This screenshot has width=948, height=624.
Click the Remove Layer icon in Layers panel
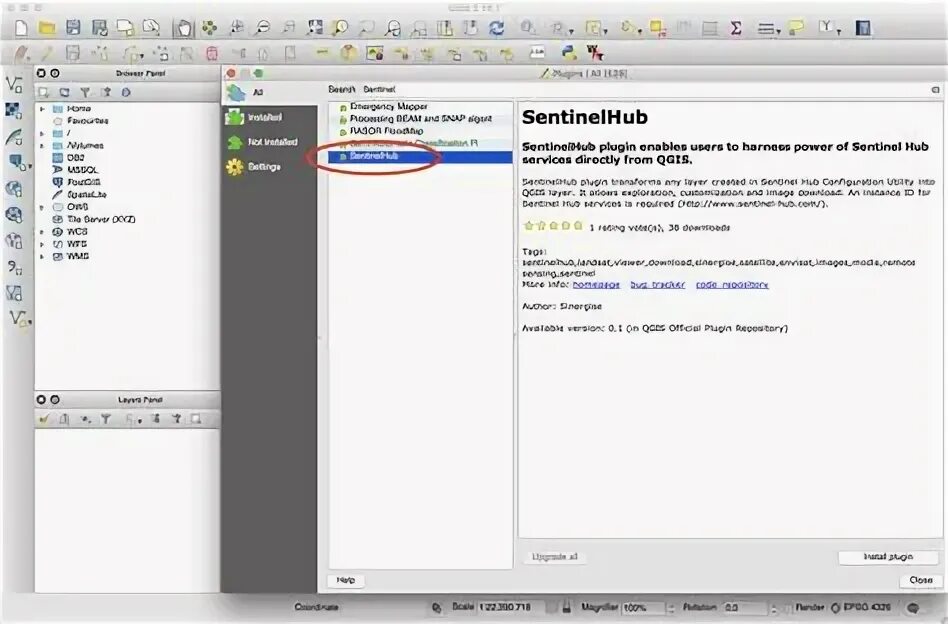[196, 419]
